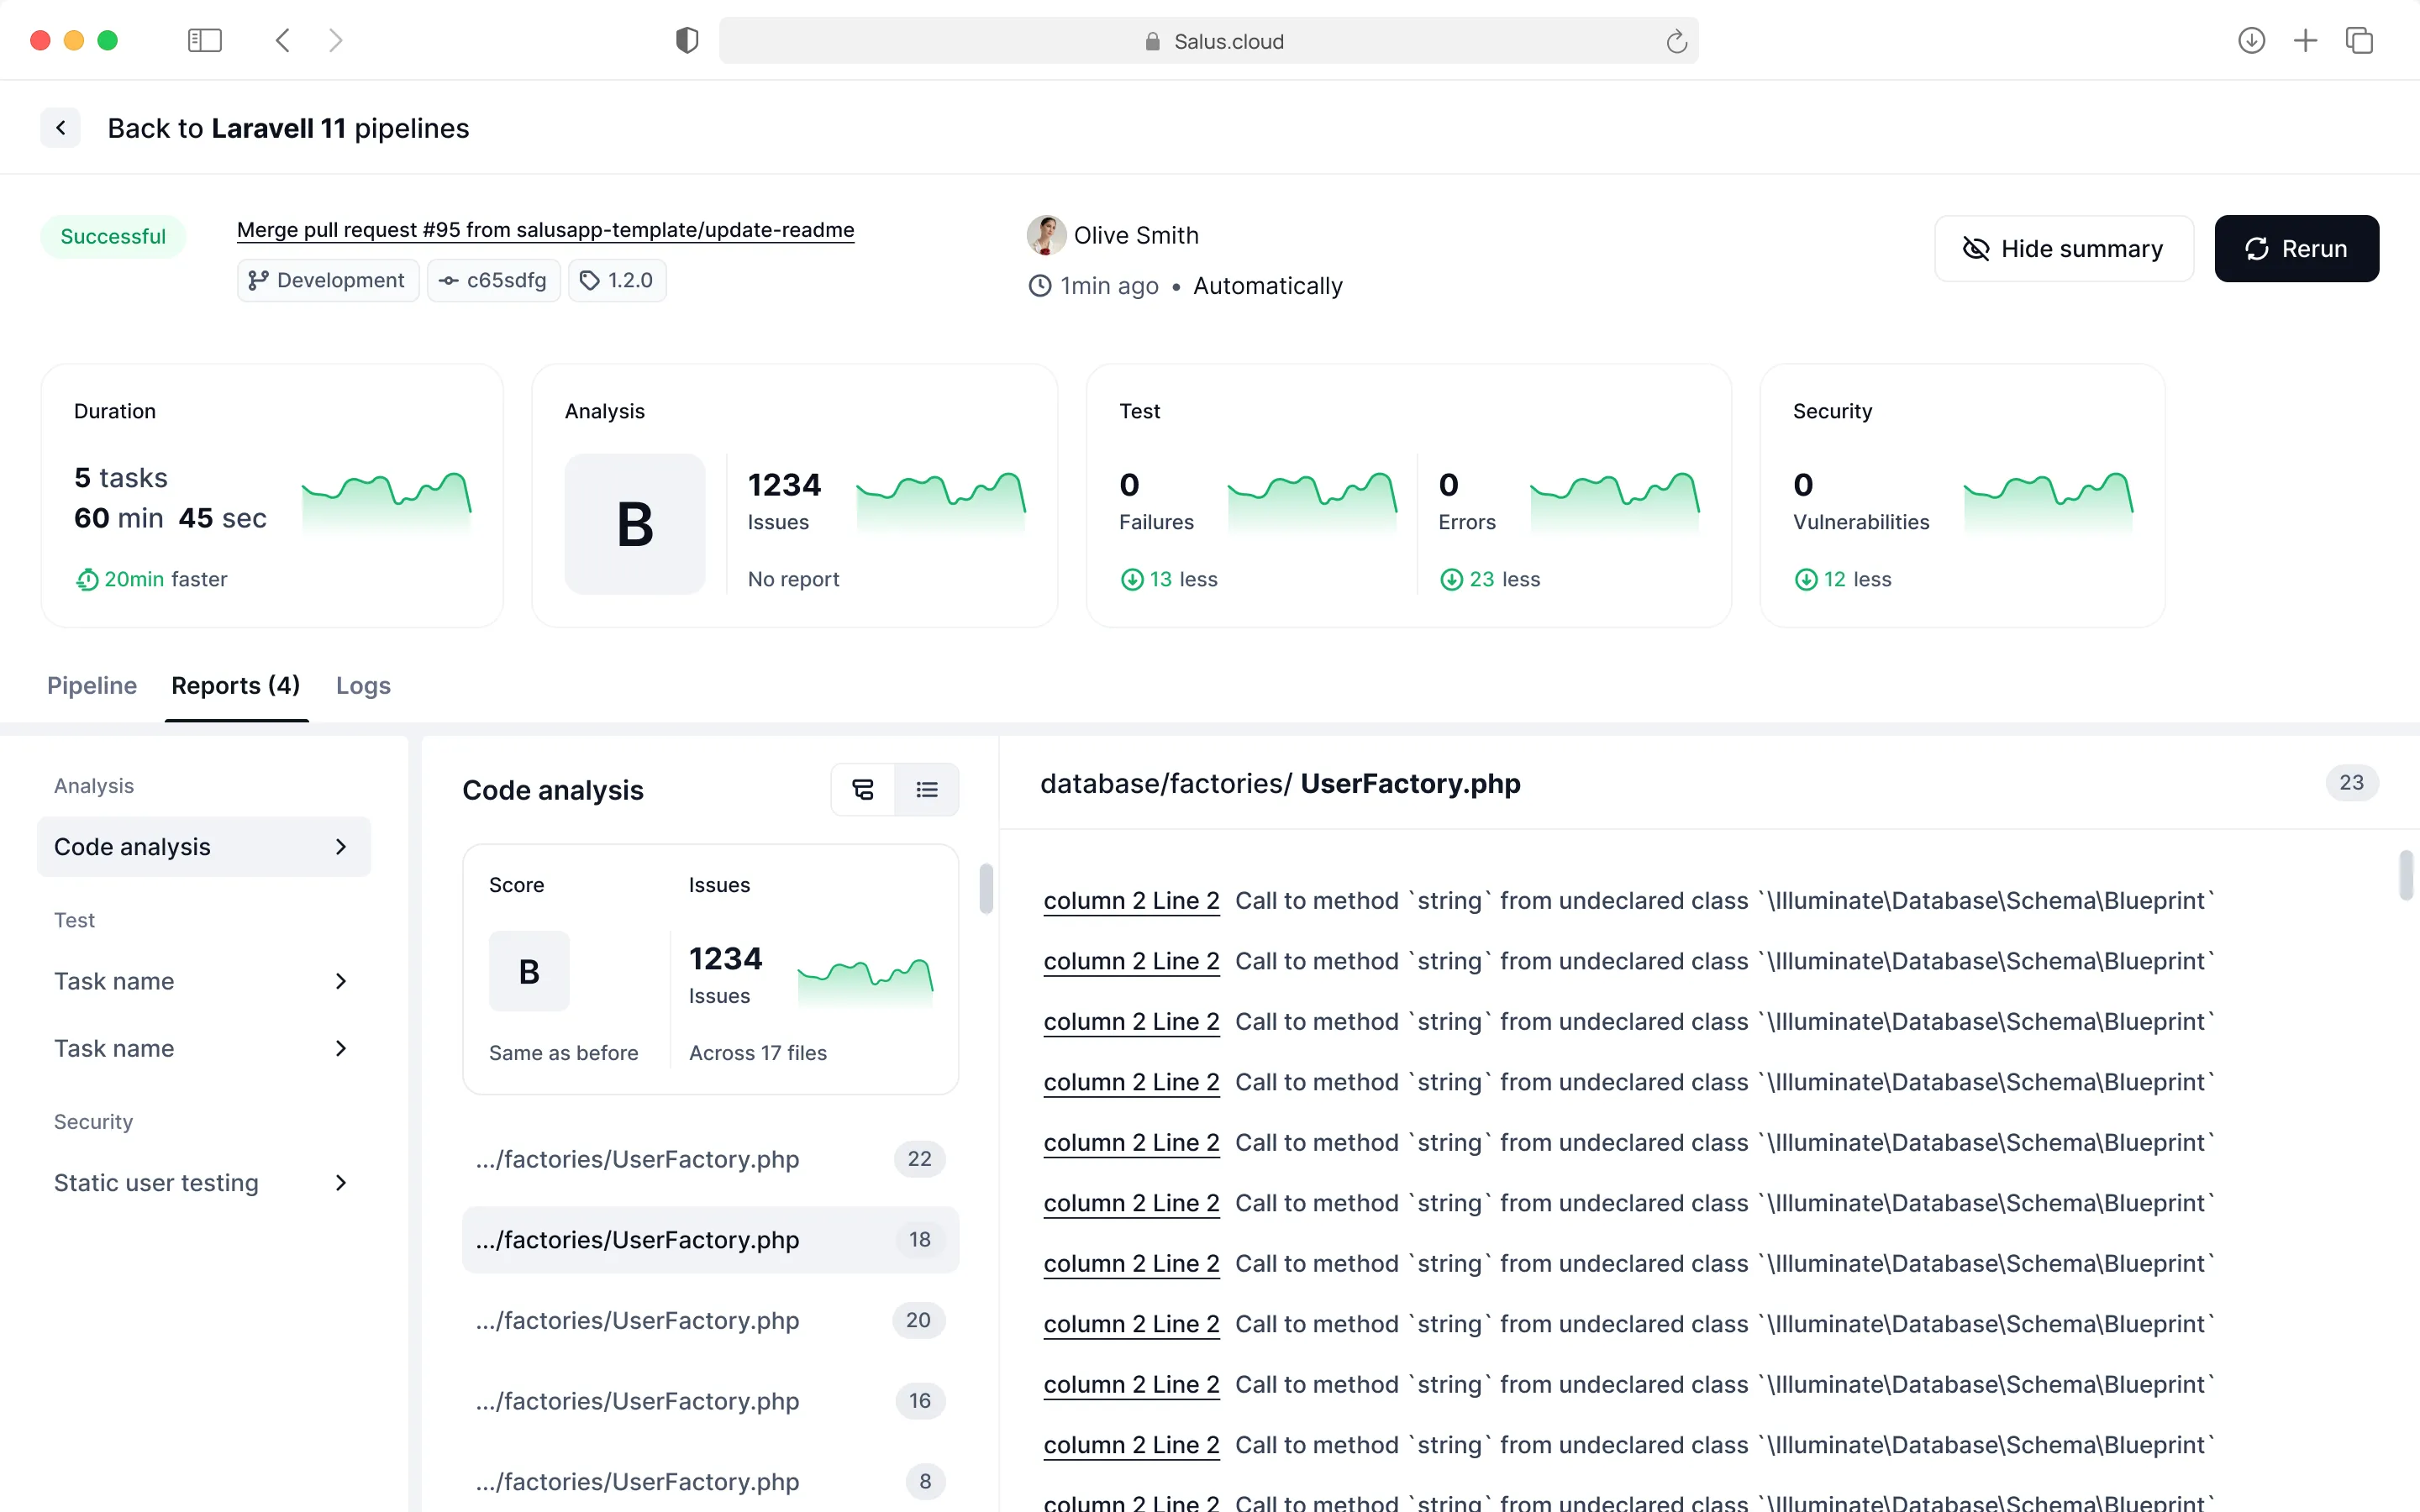Reload page using address bar refresh icon
This screenshot has width=2420, height=1512.
click(x=1676, y=41)
